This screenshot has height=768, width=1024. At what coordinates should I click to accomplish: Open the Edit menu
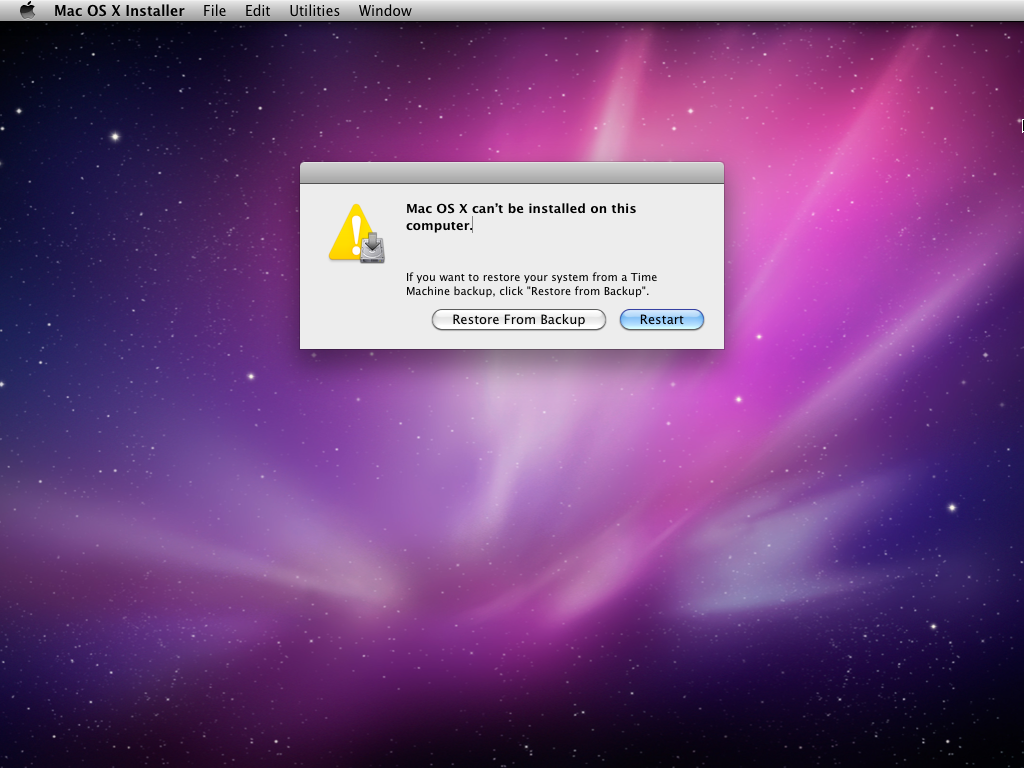coord(257,11)
